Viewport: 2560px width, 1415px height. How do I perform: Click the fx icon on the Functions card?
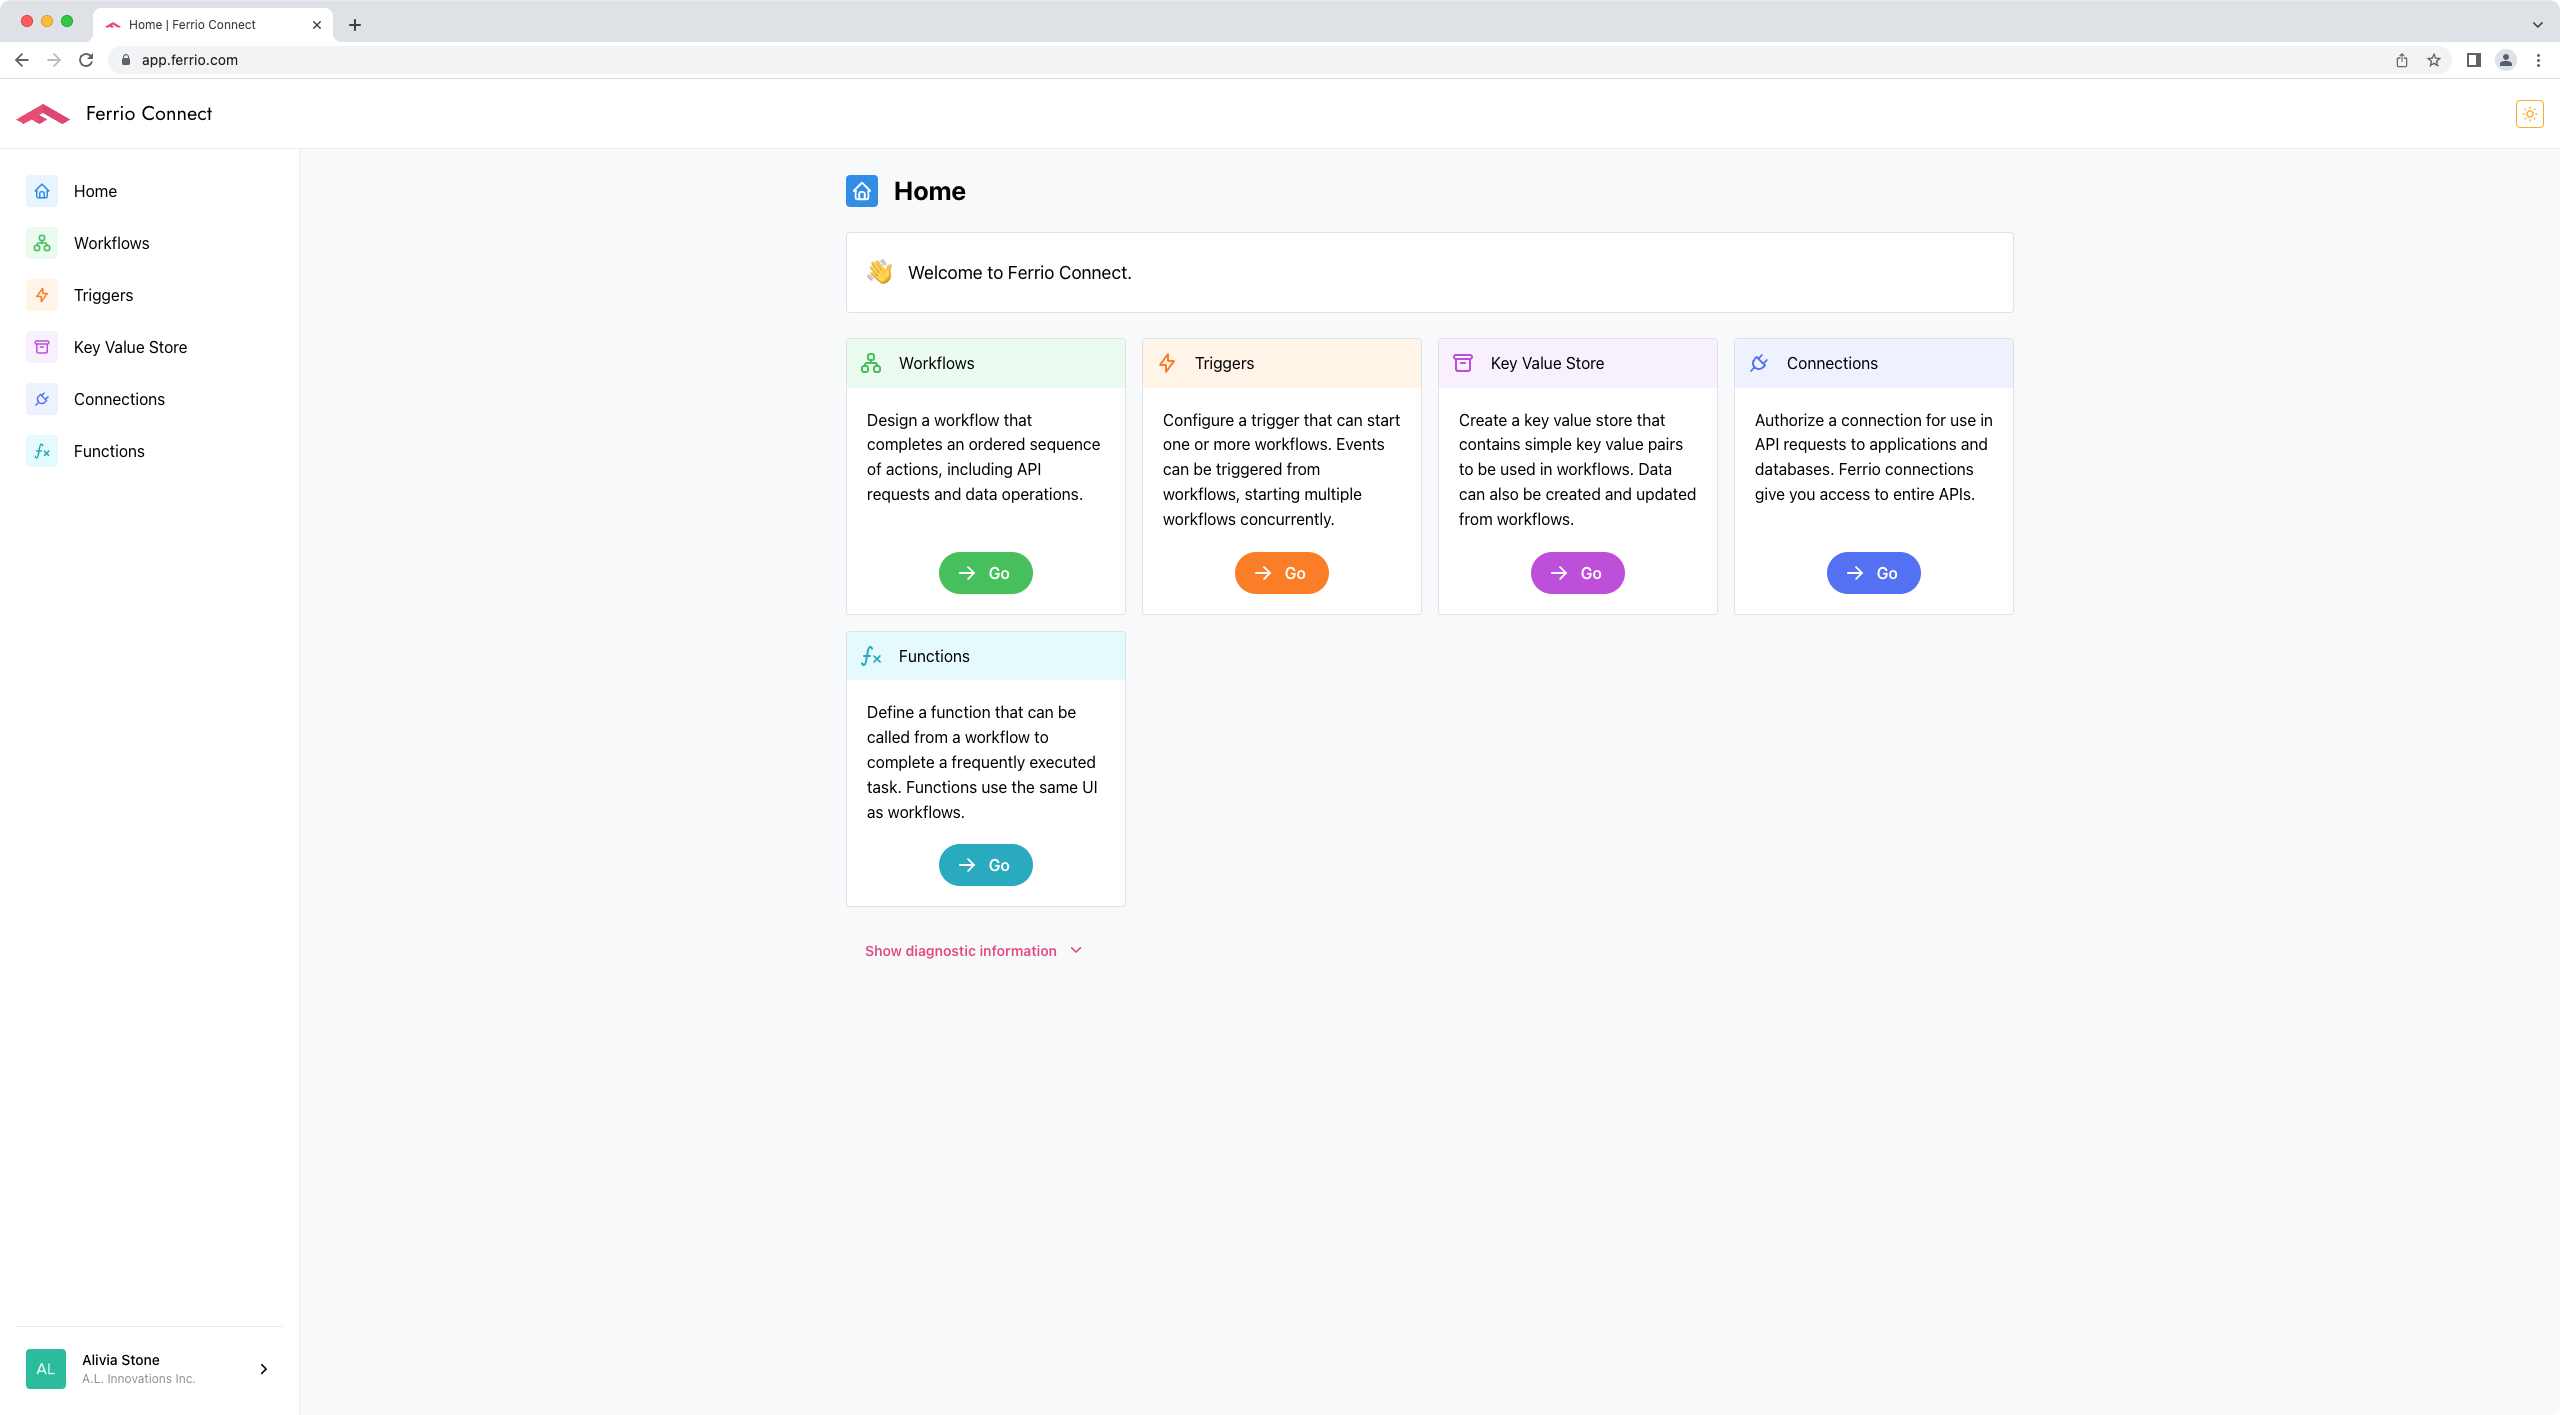pos(871,656)
